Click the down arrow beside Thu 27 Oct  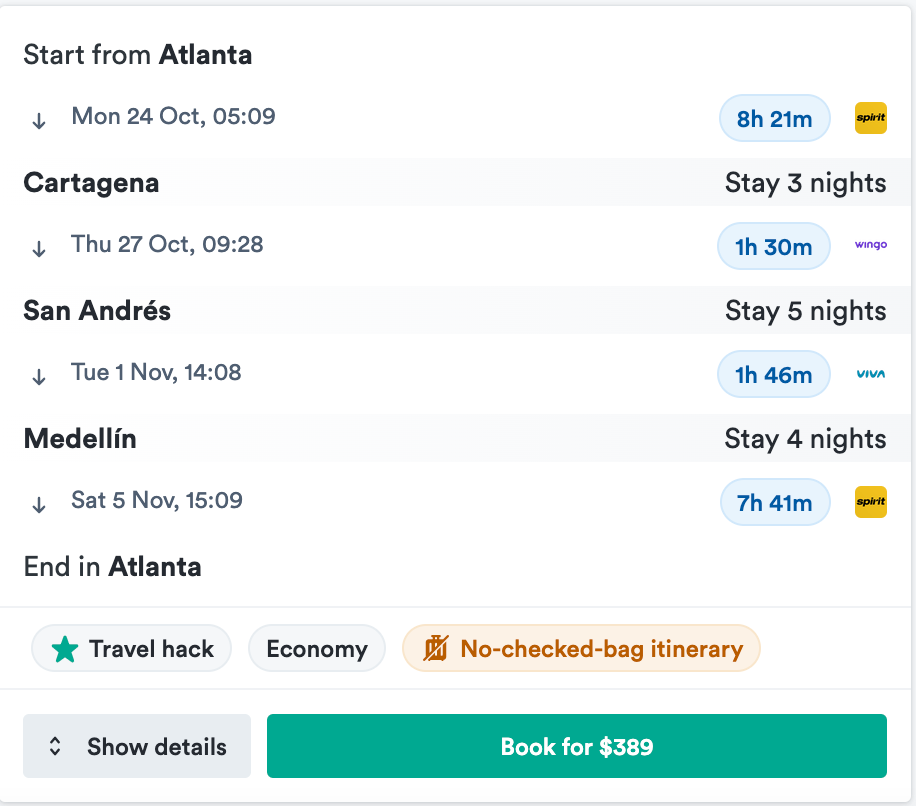point(39,248)
